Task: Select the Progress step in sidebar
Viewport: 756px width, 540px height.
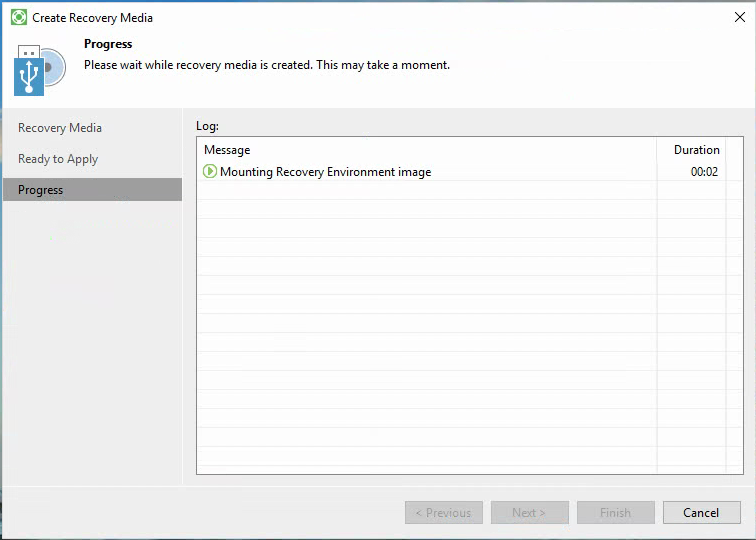Action: coord(93,189)
